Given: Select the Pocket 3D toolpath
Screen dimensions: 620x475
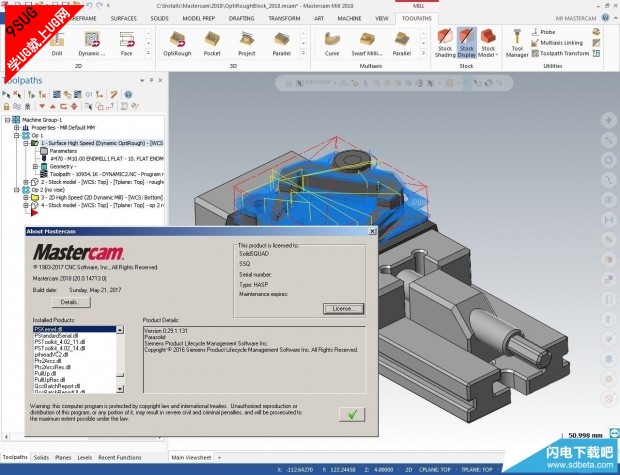Looking at the screenshot, I should (212, 43).
